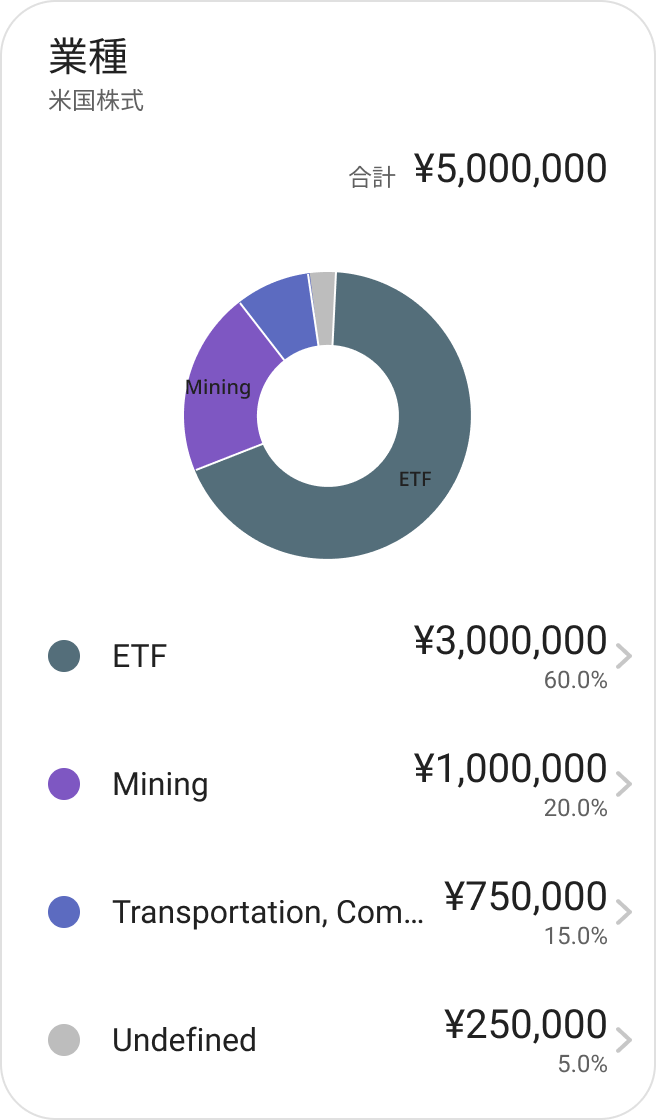Open the Mining category label
This screenshot has width=656, height=1120.
point(160,785)
